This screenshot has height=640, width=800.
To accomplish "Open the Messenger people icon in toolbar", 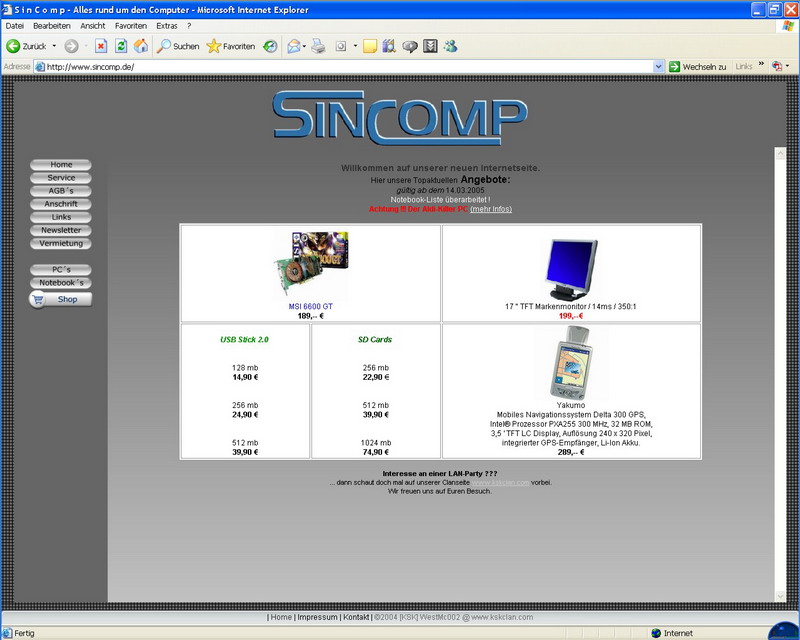I will [x=450, y=46].
